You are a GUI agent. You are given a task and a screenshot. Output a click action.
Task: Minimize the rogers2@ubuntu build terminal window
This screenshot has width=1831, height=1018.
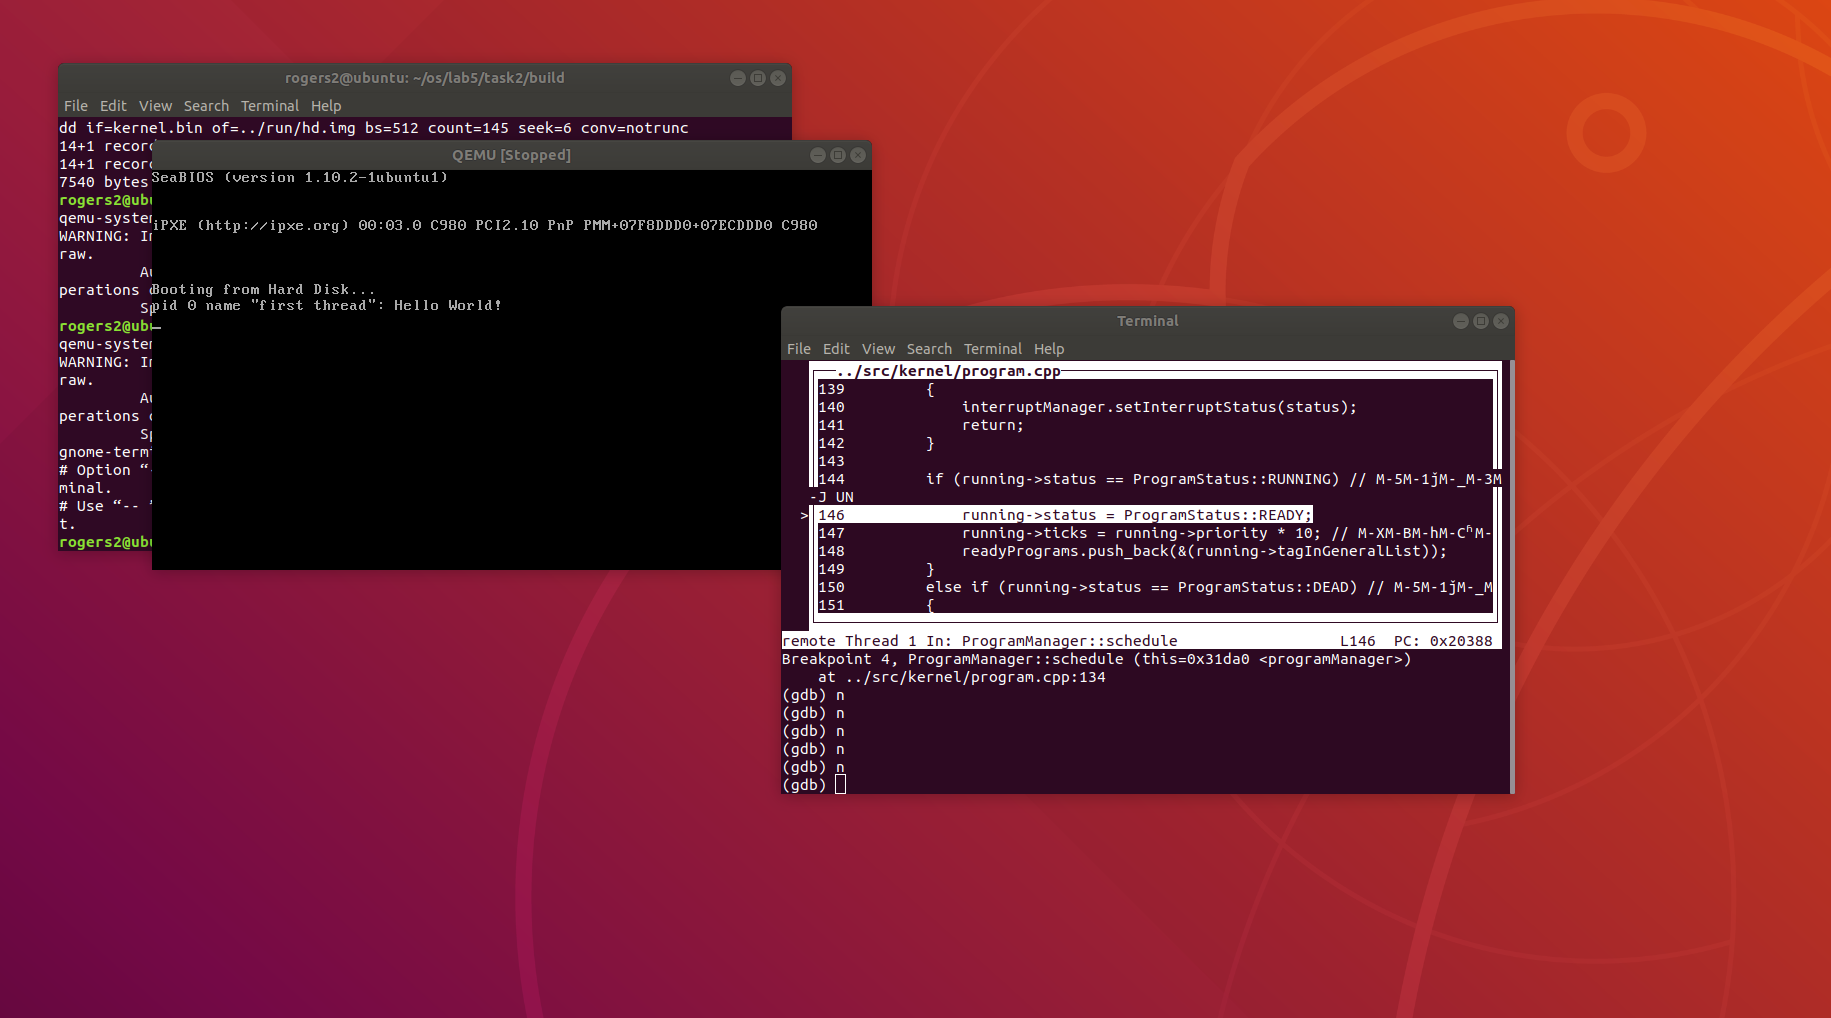coord(738,78)
